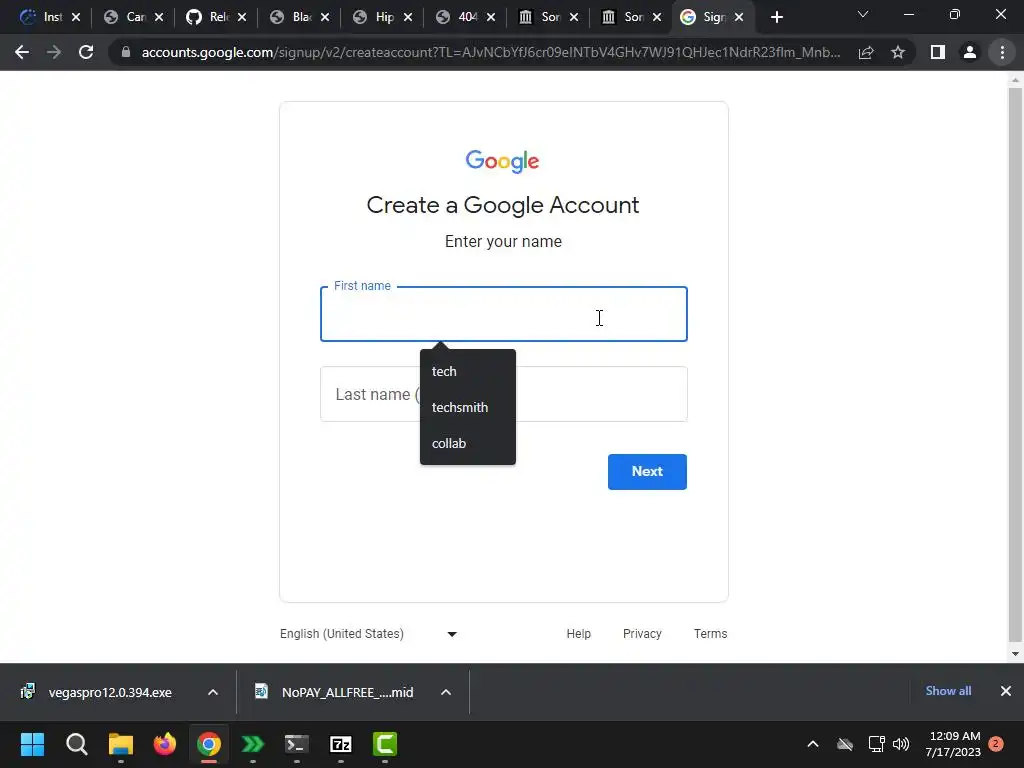Choose the tech autofill suggestion

[x=468, y=371]
